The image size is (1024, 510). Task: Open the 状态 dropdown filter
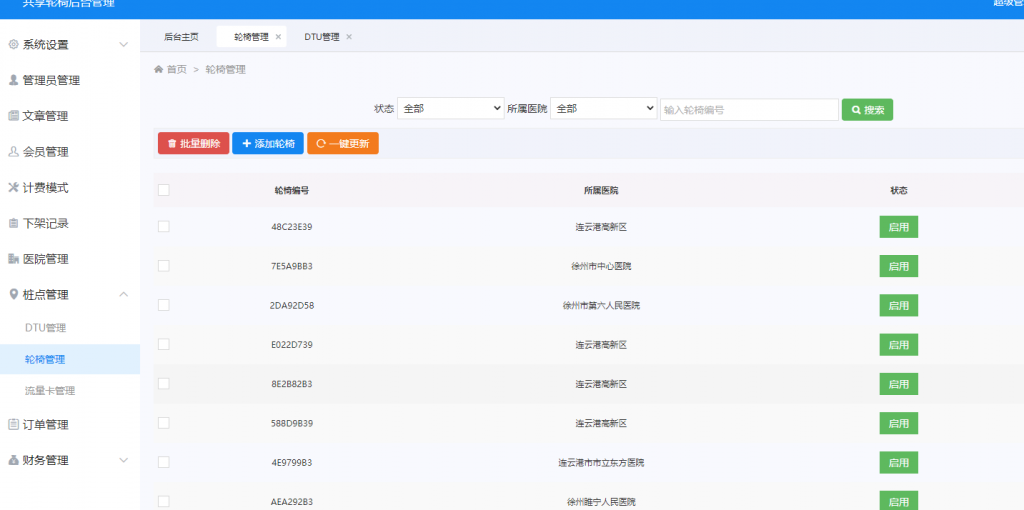pos(451,109)
